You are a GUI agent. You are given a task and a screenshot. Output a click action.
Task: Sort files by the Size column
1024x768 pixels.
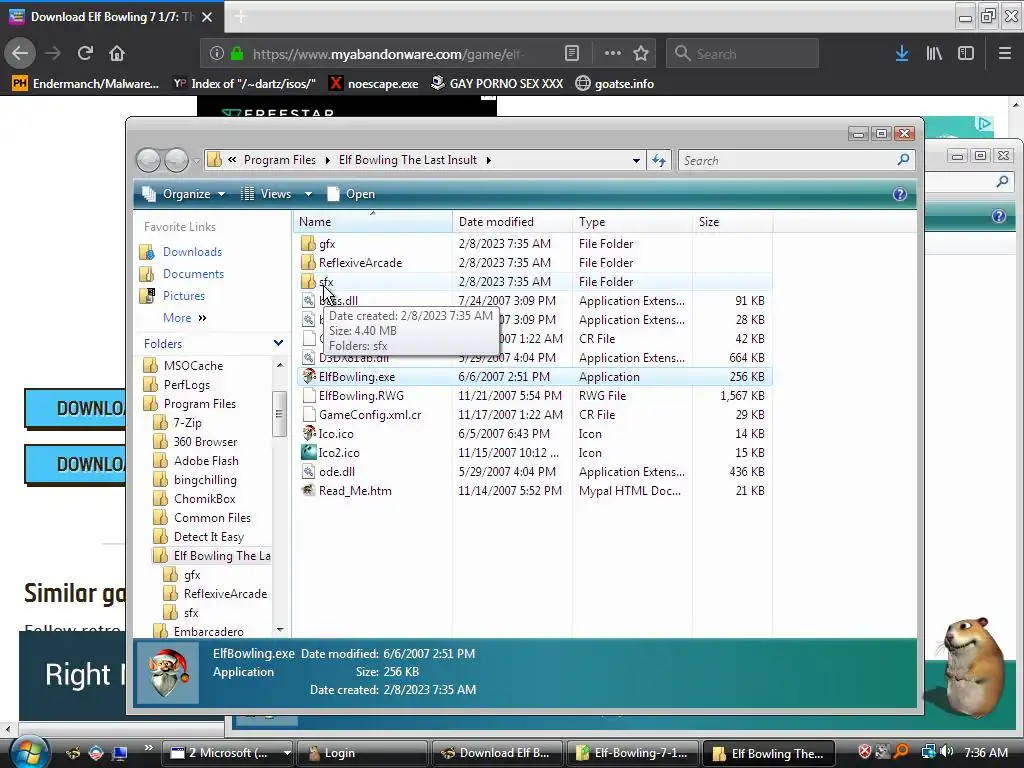[x=733, y=222]
